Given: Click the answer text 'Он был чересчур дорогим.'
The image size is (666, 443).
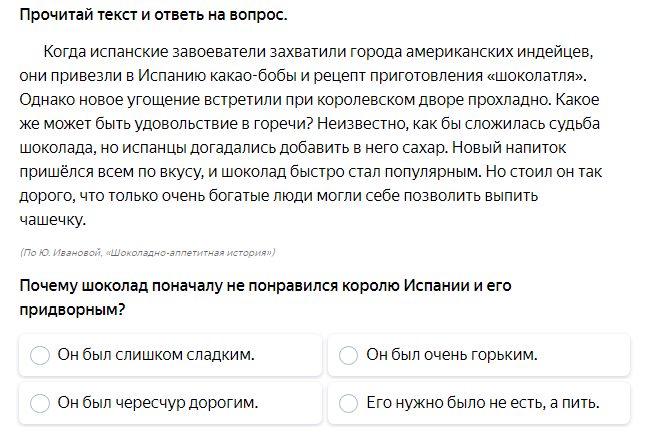Looking at the screenshot, I should coord(158,403).
